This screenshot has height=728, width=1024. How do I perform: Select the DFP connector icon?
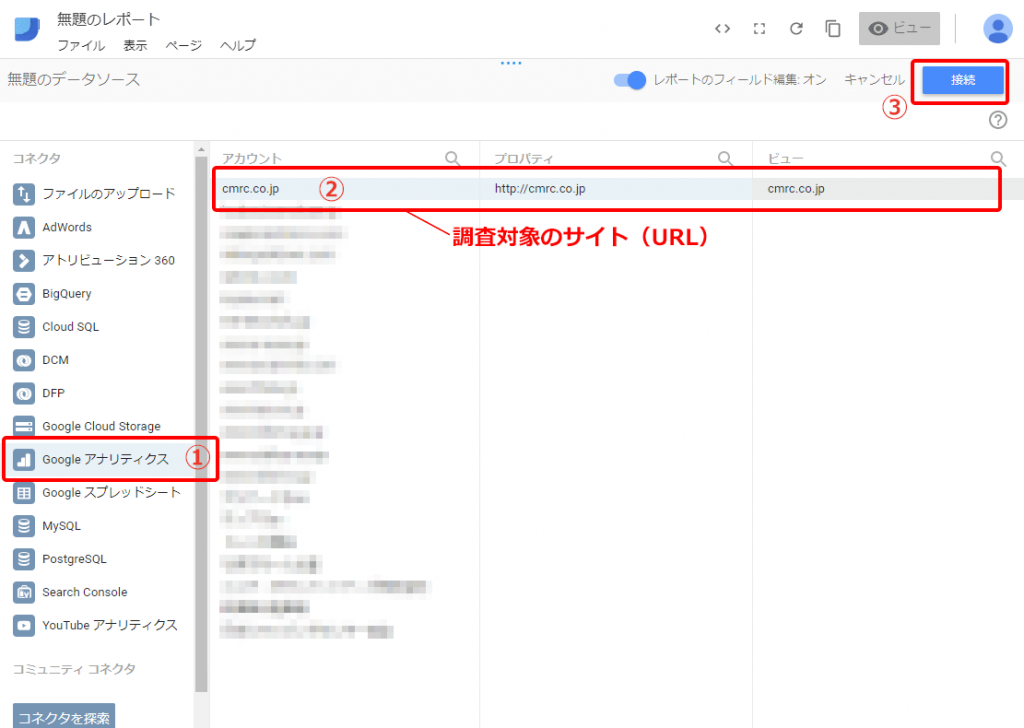click(24, 394)
